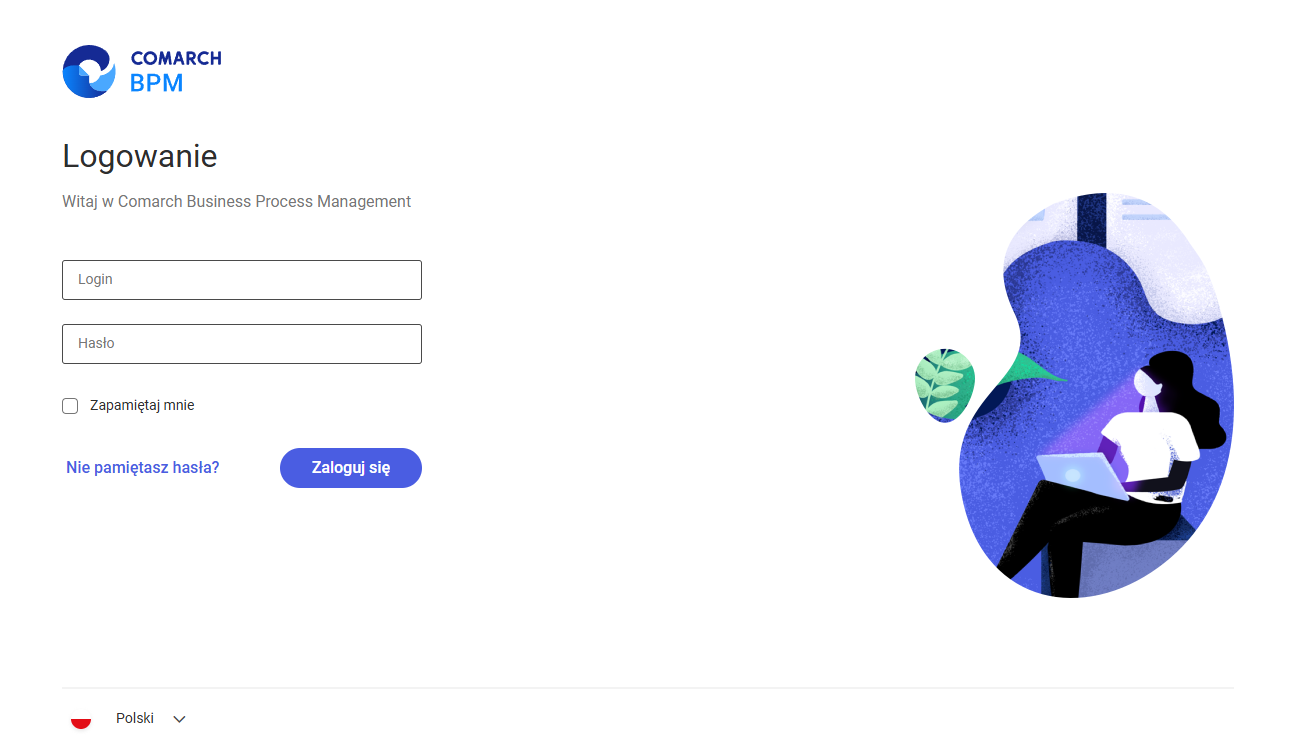Open the Nie pamiętasz hasła? link
Image resolution: width=1291 pixels, height=748 pixels.
143,467
